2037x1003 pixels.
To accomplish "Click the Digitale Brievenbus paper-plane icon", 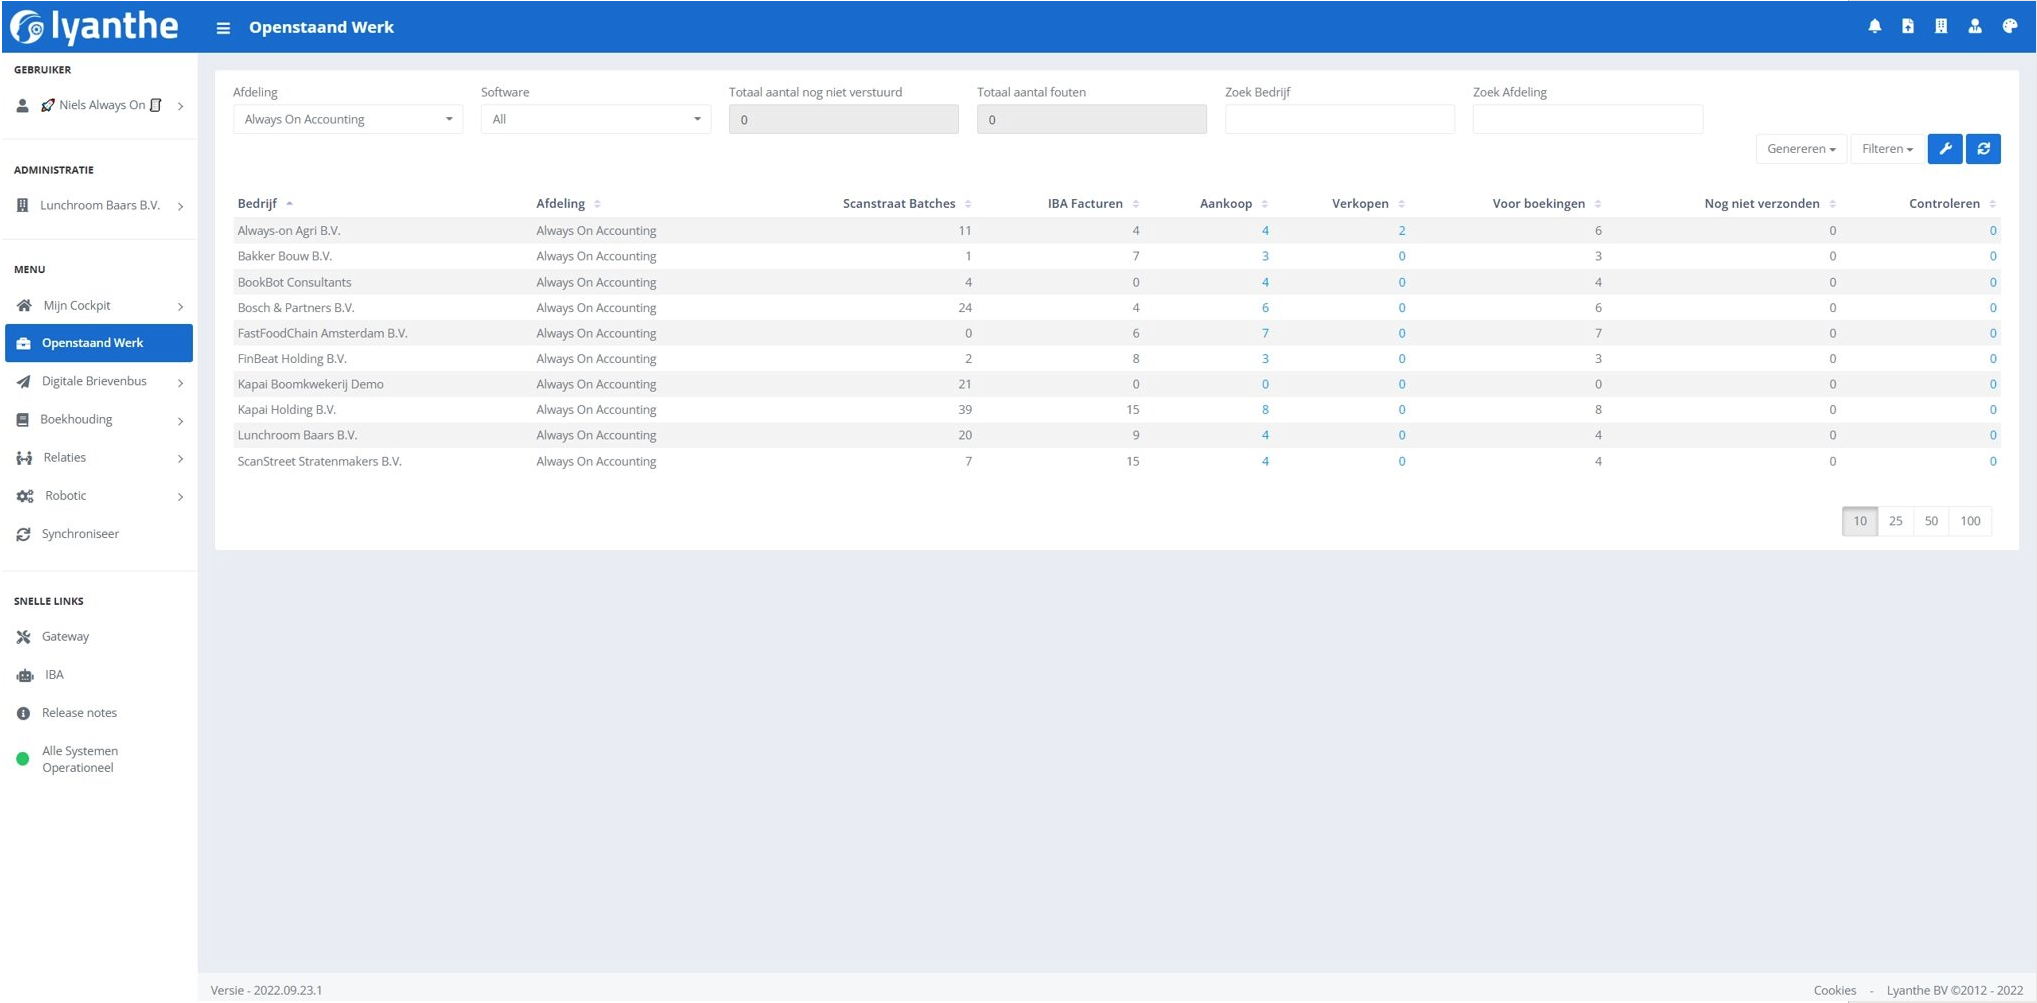I will [23, 382].
